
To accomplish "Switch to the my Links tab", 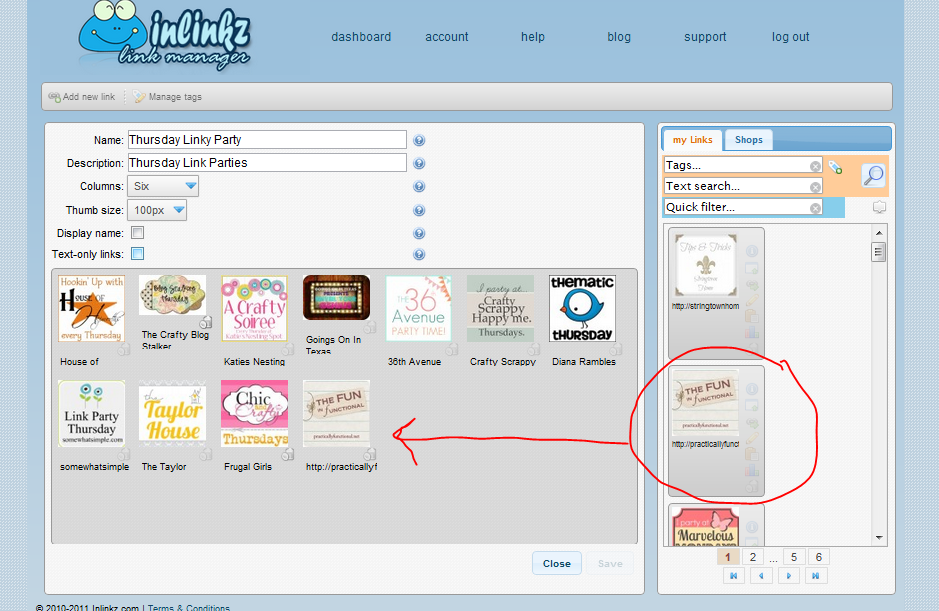I will [x=692, y=140].
